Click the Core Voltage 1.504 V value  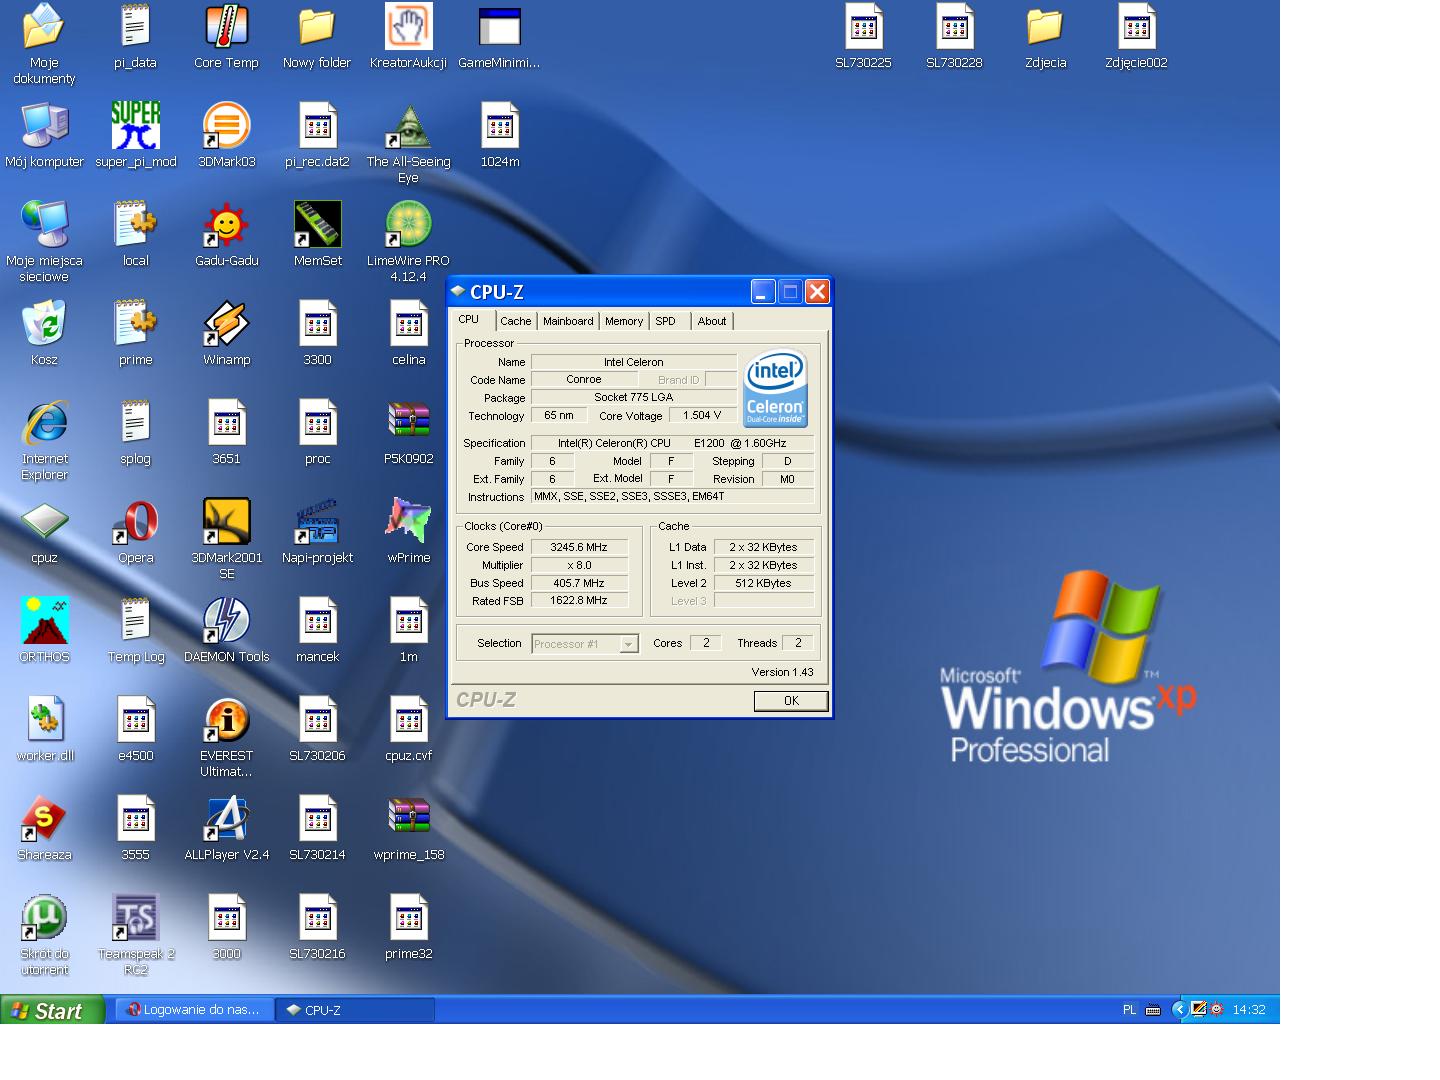(x=702, y=415)
